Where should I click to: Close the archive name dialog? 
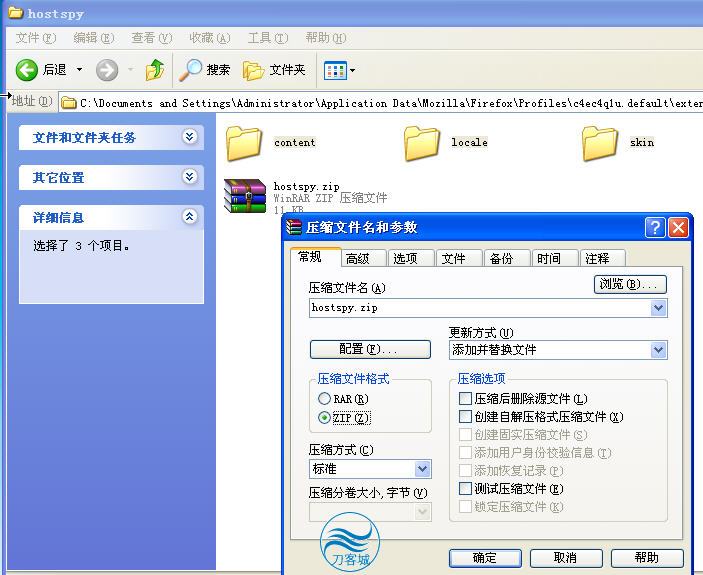coord(678,228)
